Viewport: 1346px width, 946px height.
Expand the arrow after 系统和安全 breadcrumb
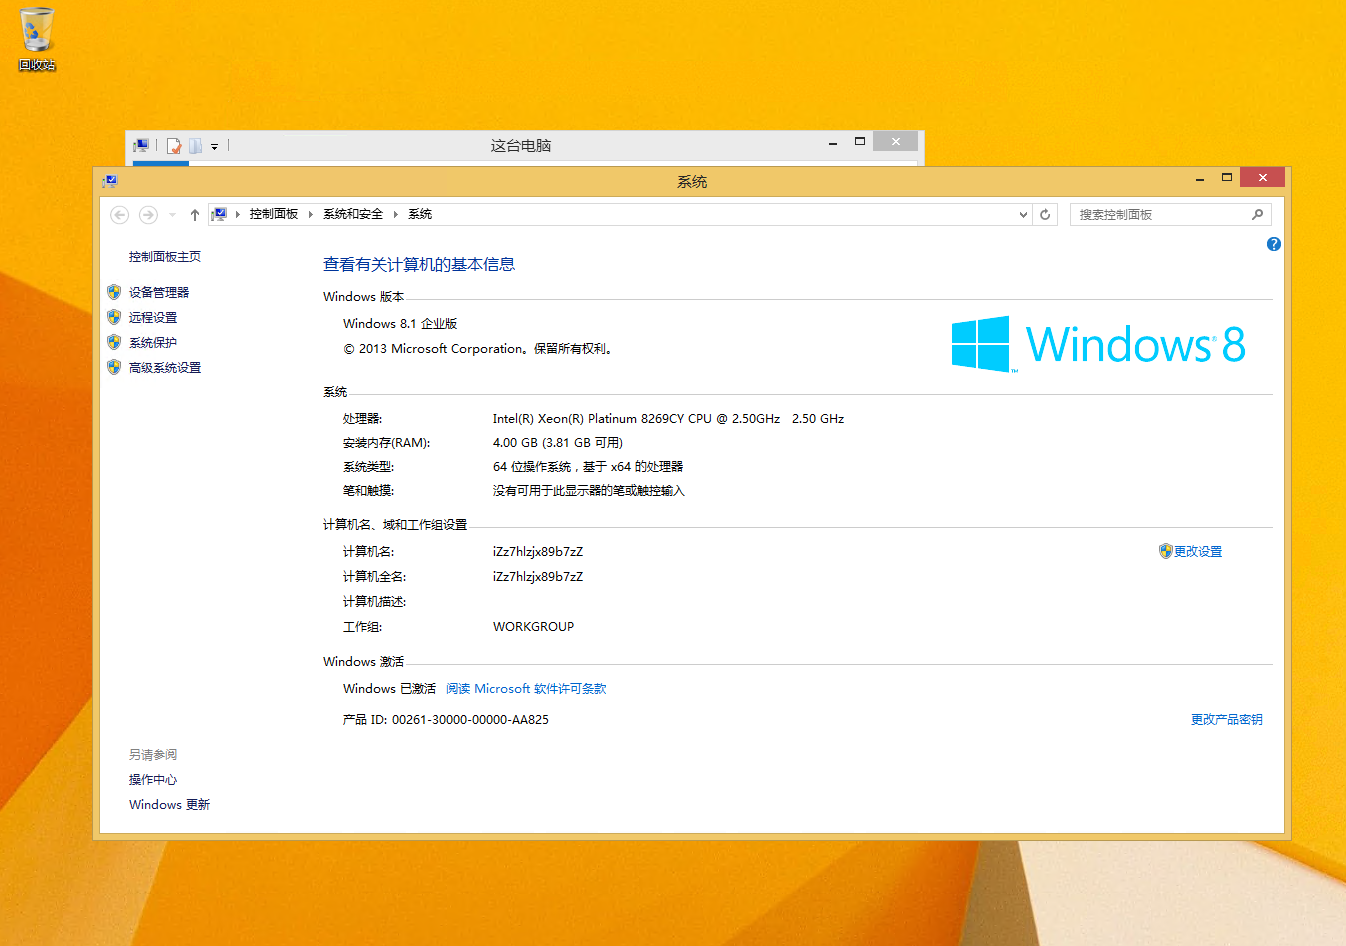(x=396, y=214)
